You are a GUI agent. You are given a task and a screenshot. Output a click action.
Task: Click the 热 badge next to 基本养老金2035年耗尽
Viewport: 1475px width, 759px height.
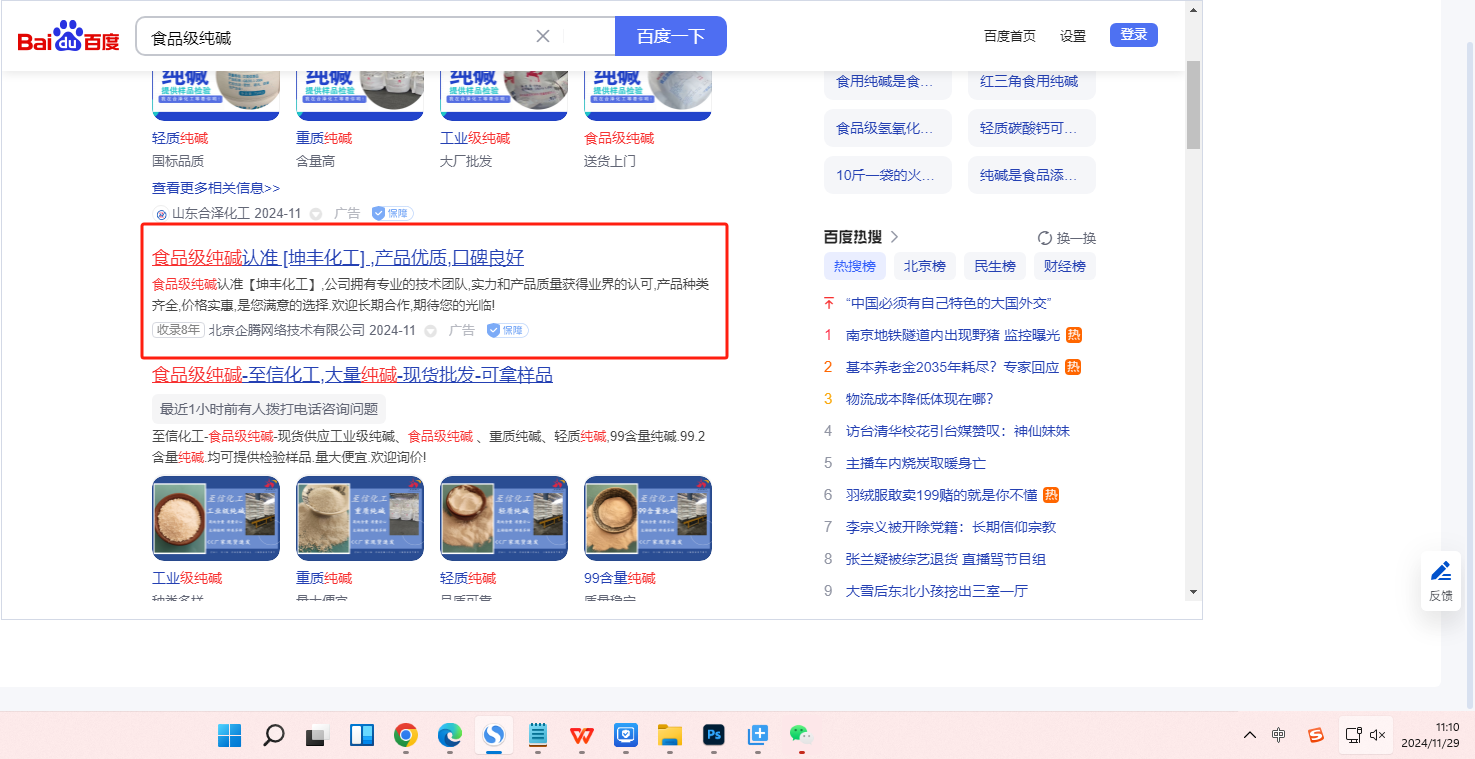[1073, 367]
